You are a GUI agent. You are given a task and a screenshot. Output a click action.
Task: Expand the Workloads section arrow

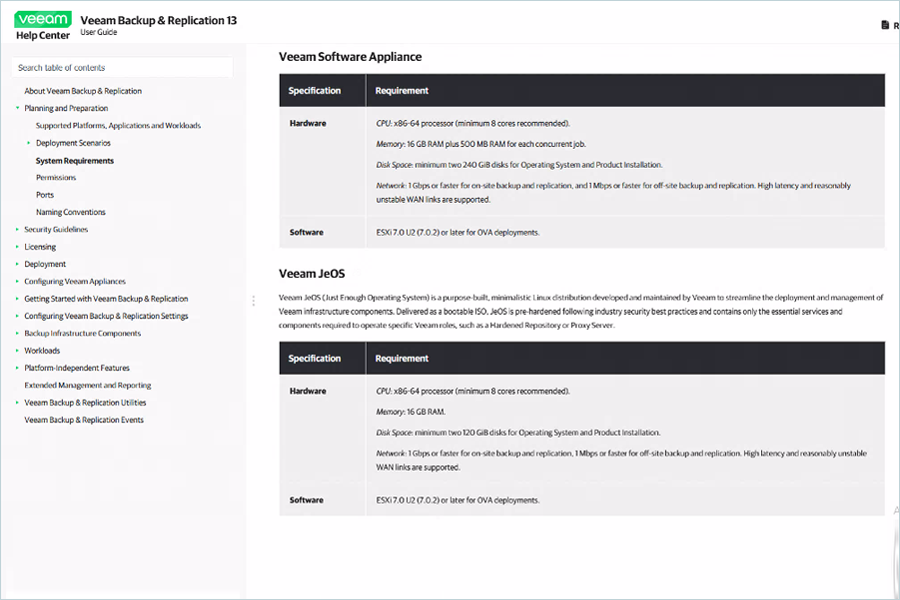pos(17,351)
